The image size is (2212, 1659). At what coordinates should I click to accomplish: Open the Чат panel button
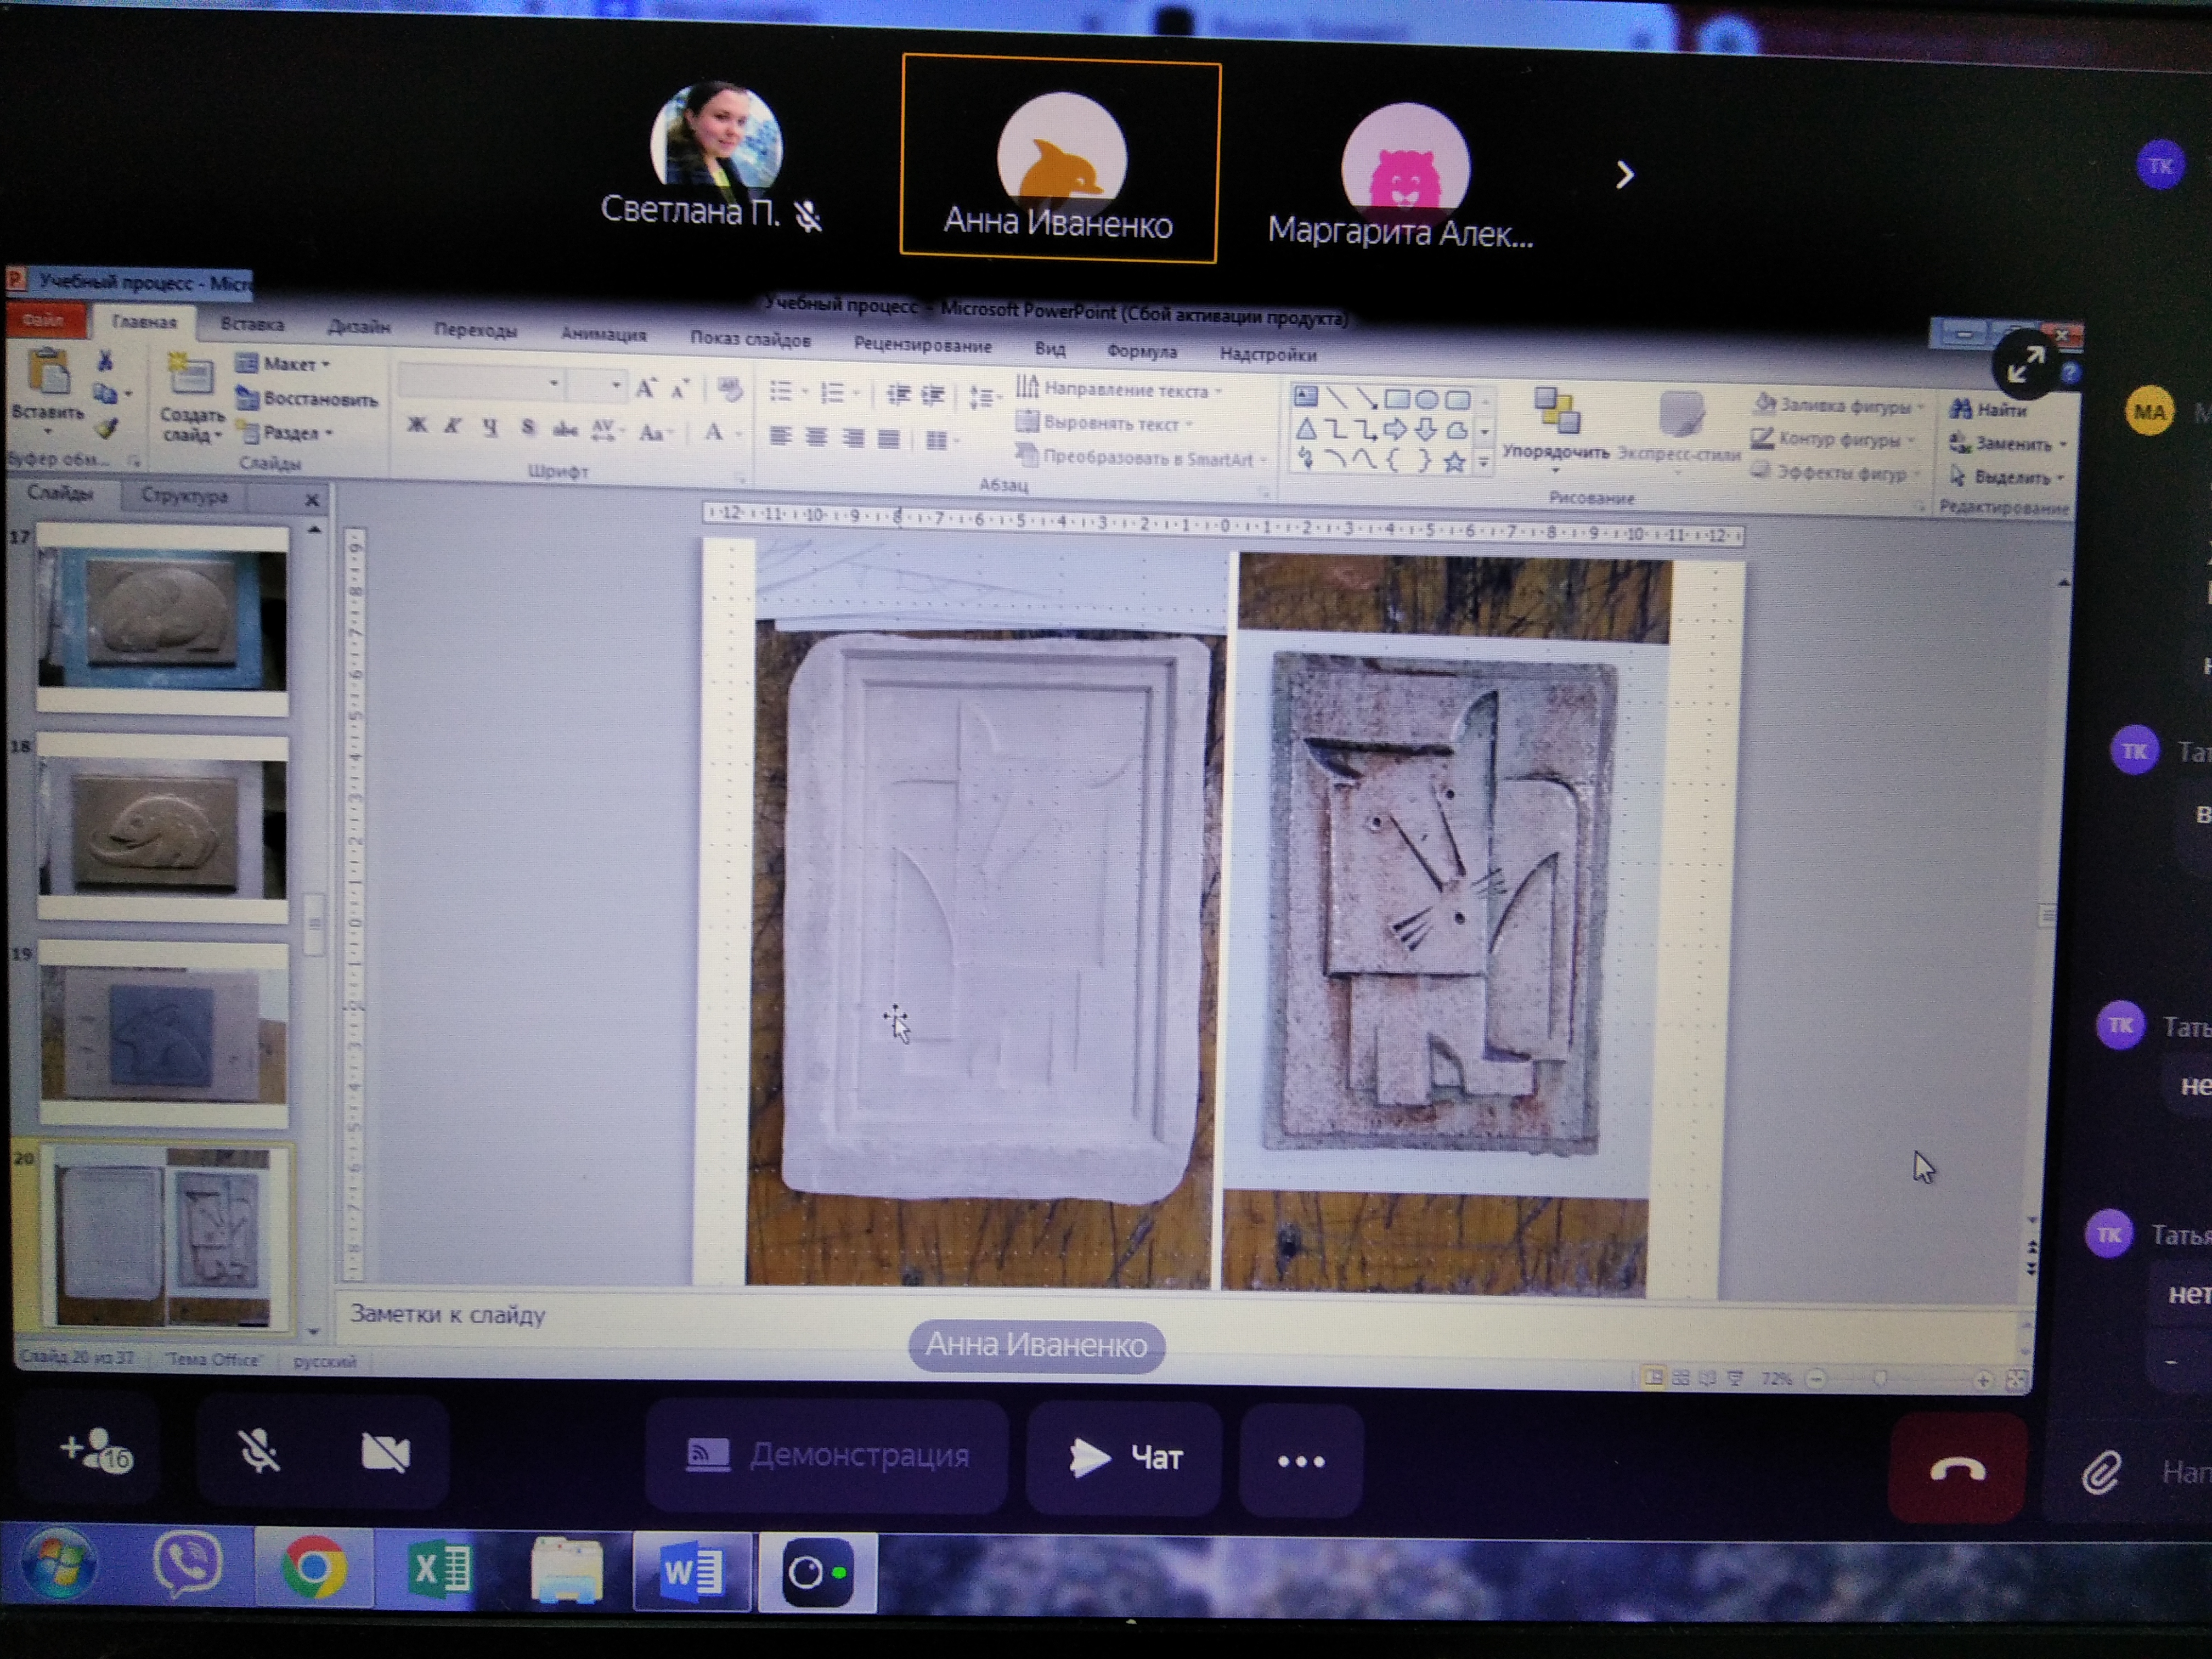click(x=1125, y=1458)
